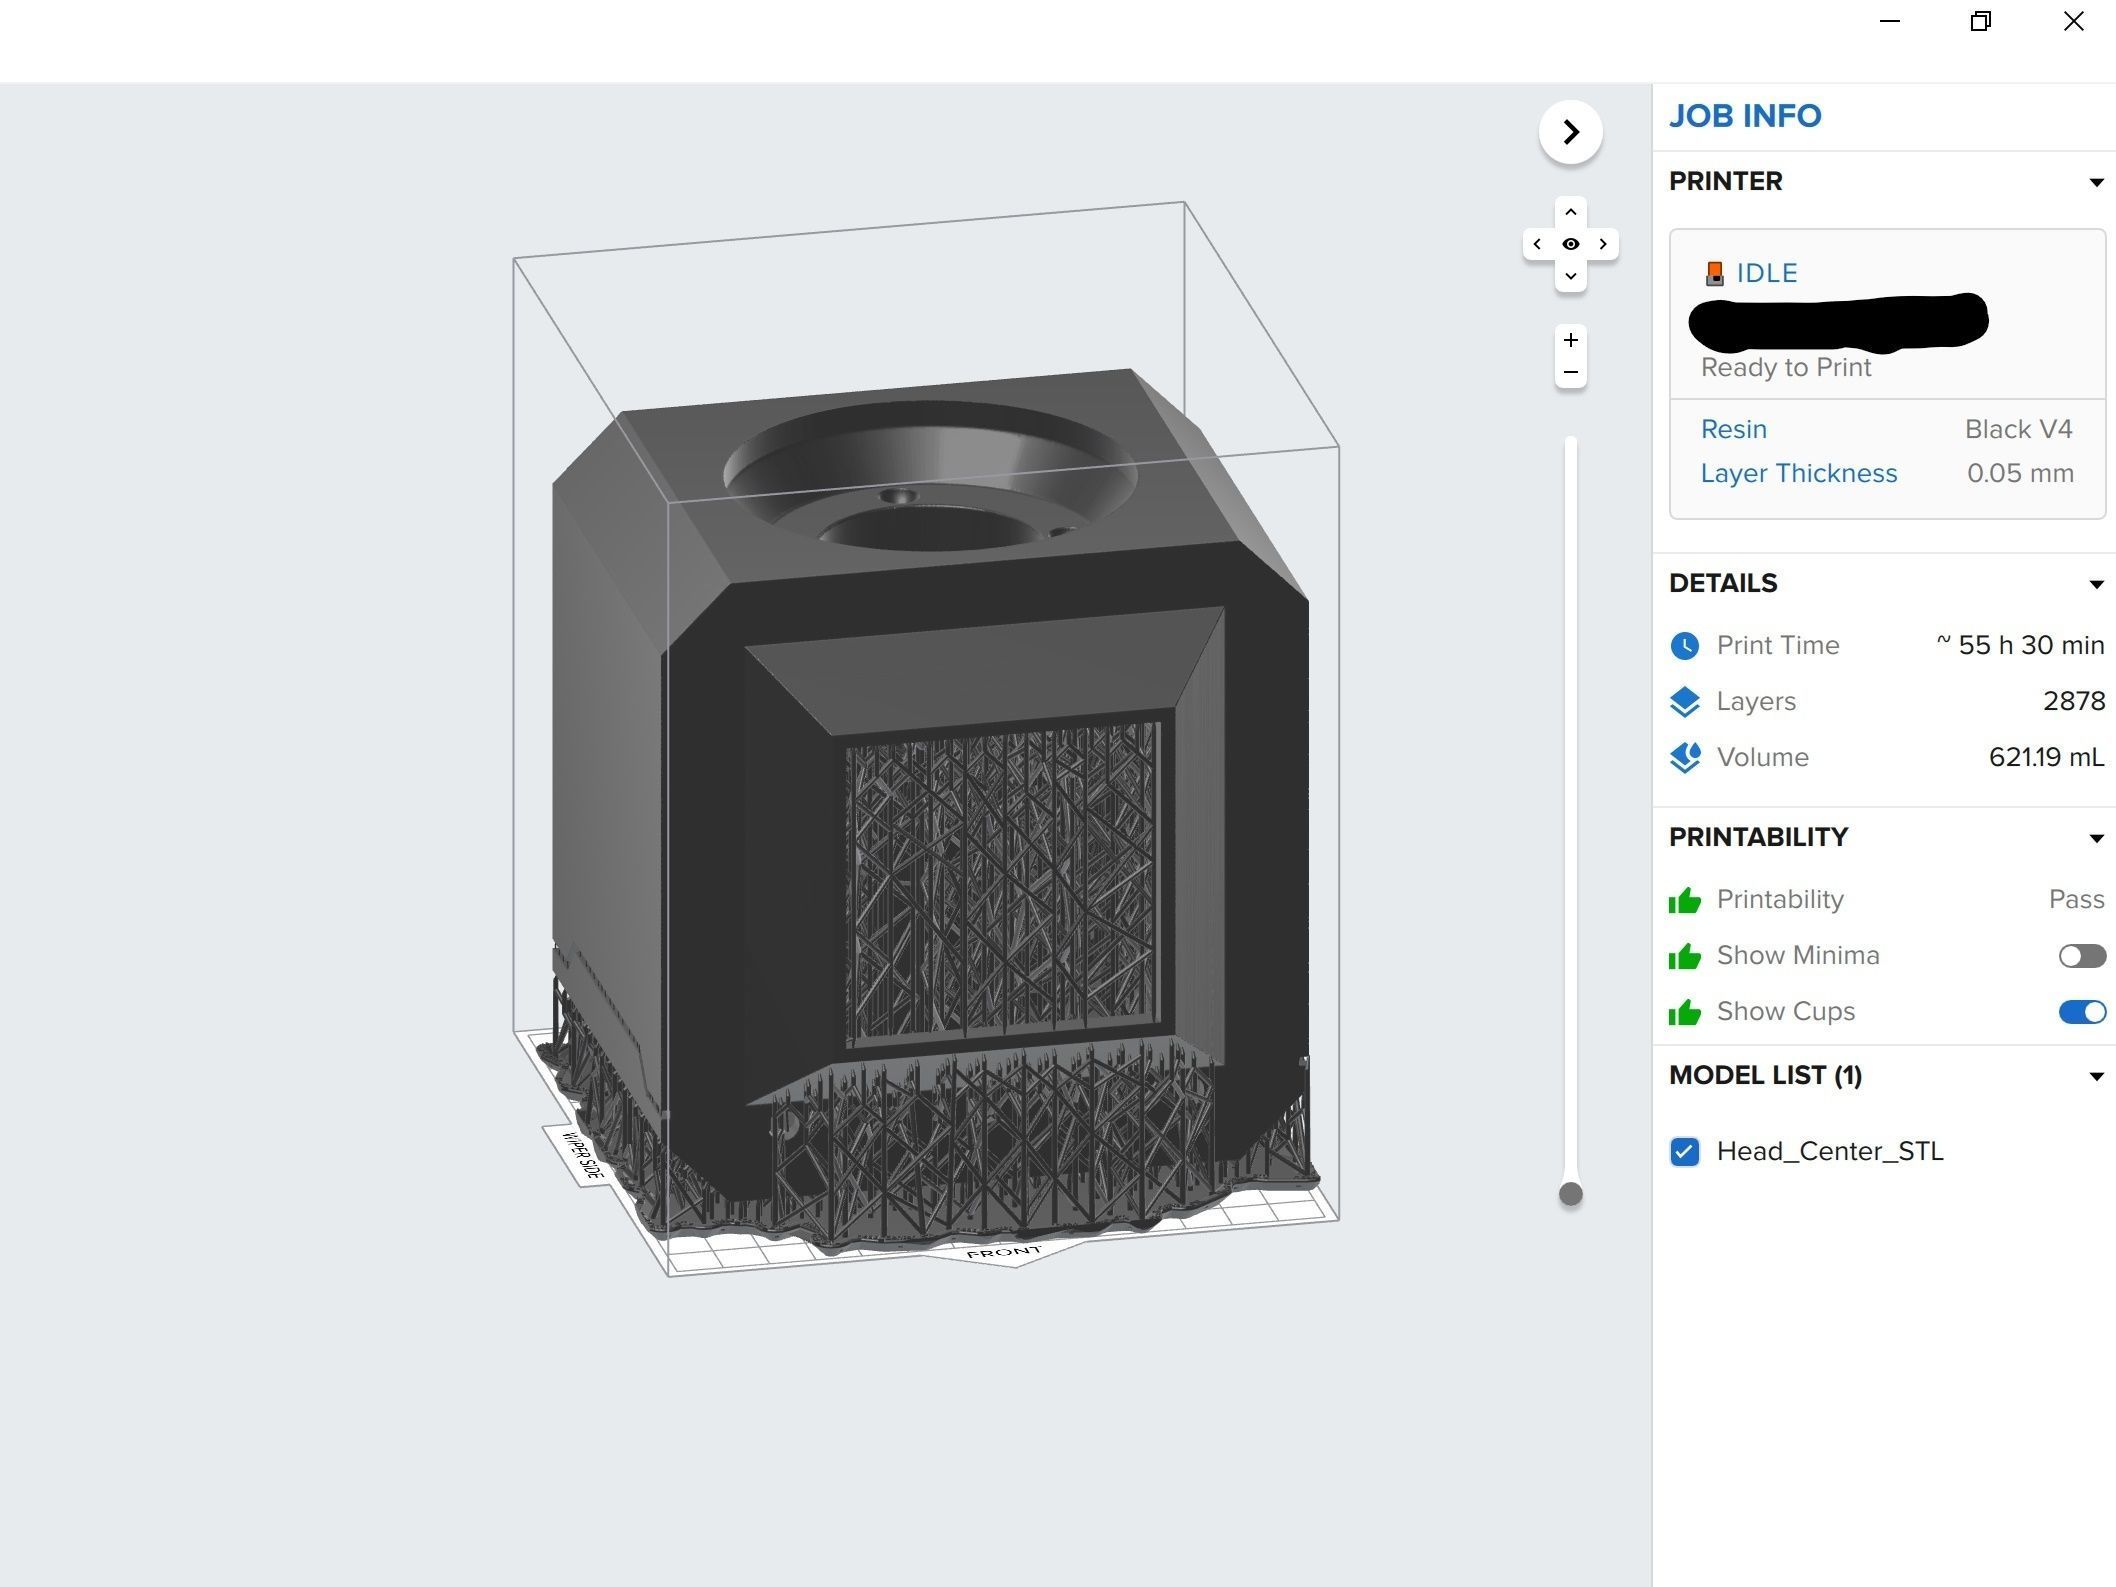Zoom in with the plus button

(x=1570, y=340)
